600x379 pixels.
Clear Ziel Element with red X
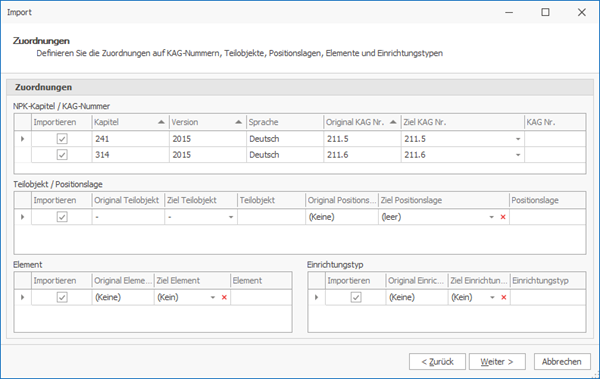coord(224,297)
